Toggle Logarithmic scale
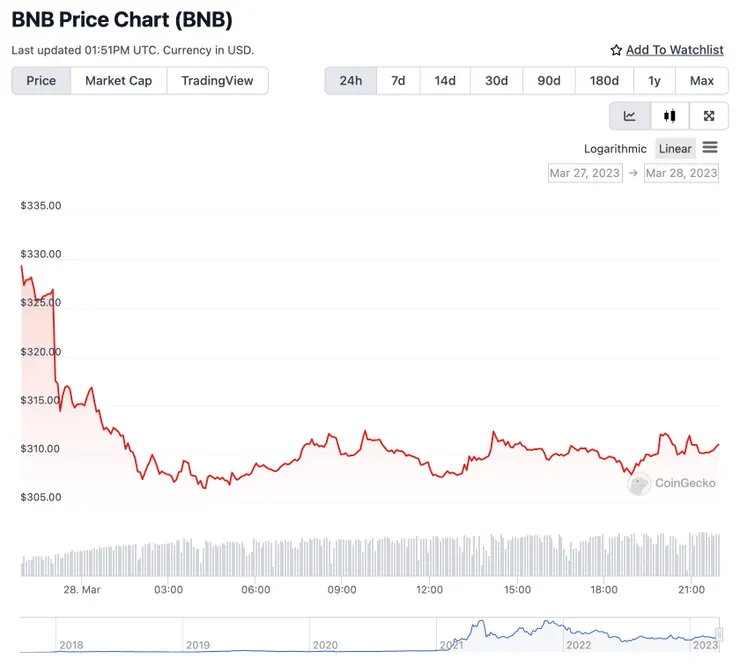Viewport: 740px width, 665px height. pyautogui.click(x=615, y=149)
